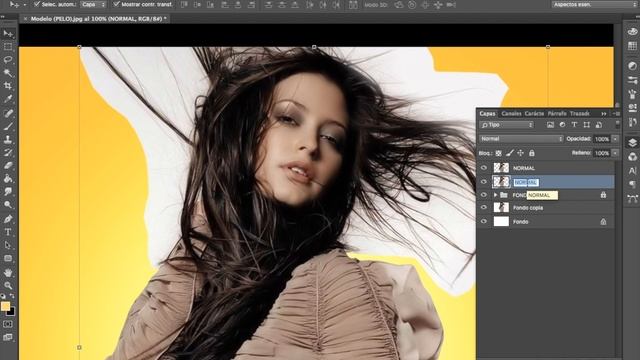This screenshot has height=360, width=640.
Task: Switch to the Trazados tab
Action: pos(580,113)
